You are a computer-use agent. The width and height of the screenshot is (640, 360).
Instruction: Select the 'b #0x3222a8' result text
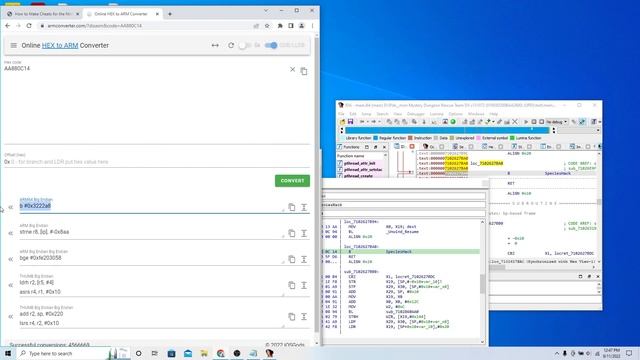pyautogui.click(x=35, y=206)
